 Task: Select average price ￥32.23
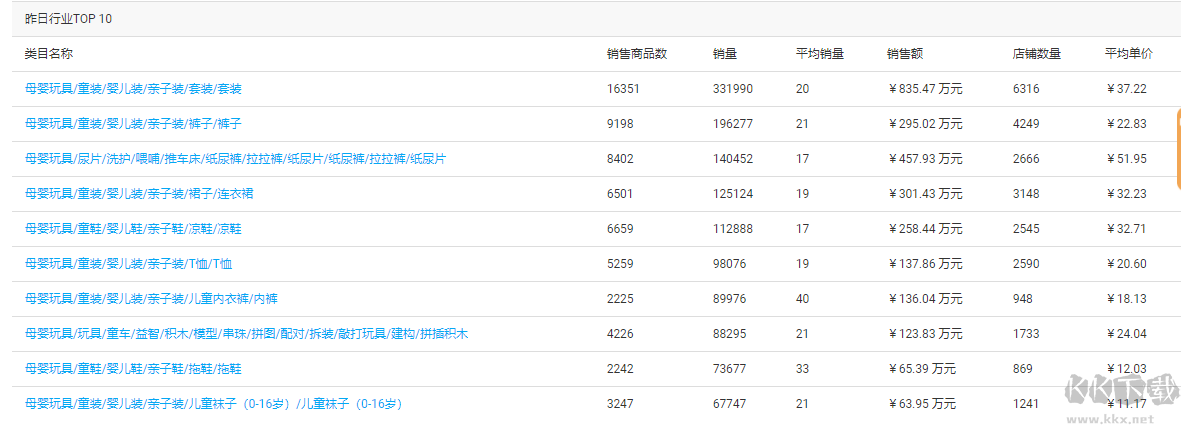(x=1126, y=193)
